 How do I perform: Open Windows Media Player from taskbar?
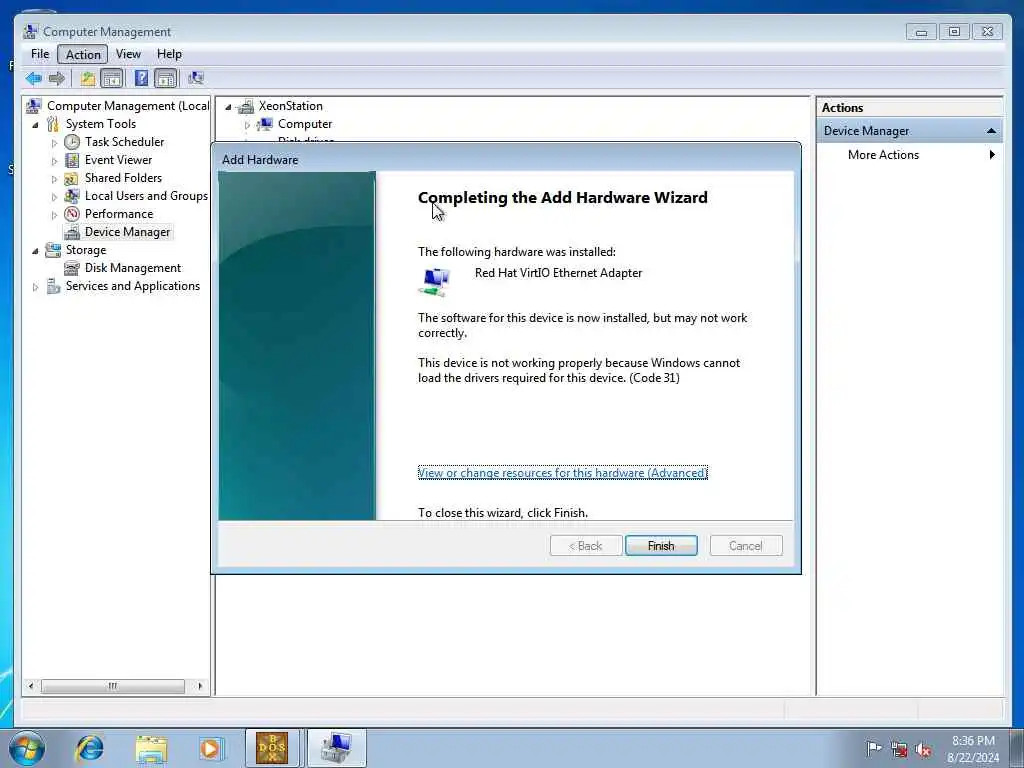click(x=211, y=748)
